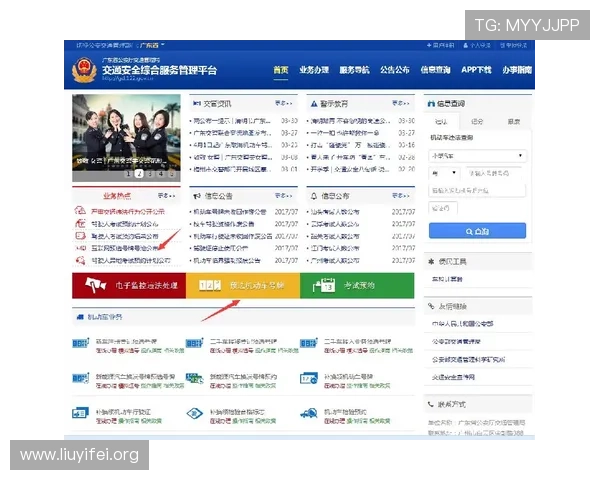Screen dimensions: 600x480
Task: Click the 机动车检验预约 car-magnifier icon
Action: (x=309, y=414)
